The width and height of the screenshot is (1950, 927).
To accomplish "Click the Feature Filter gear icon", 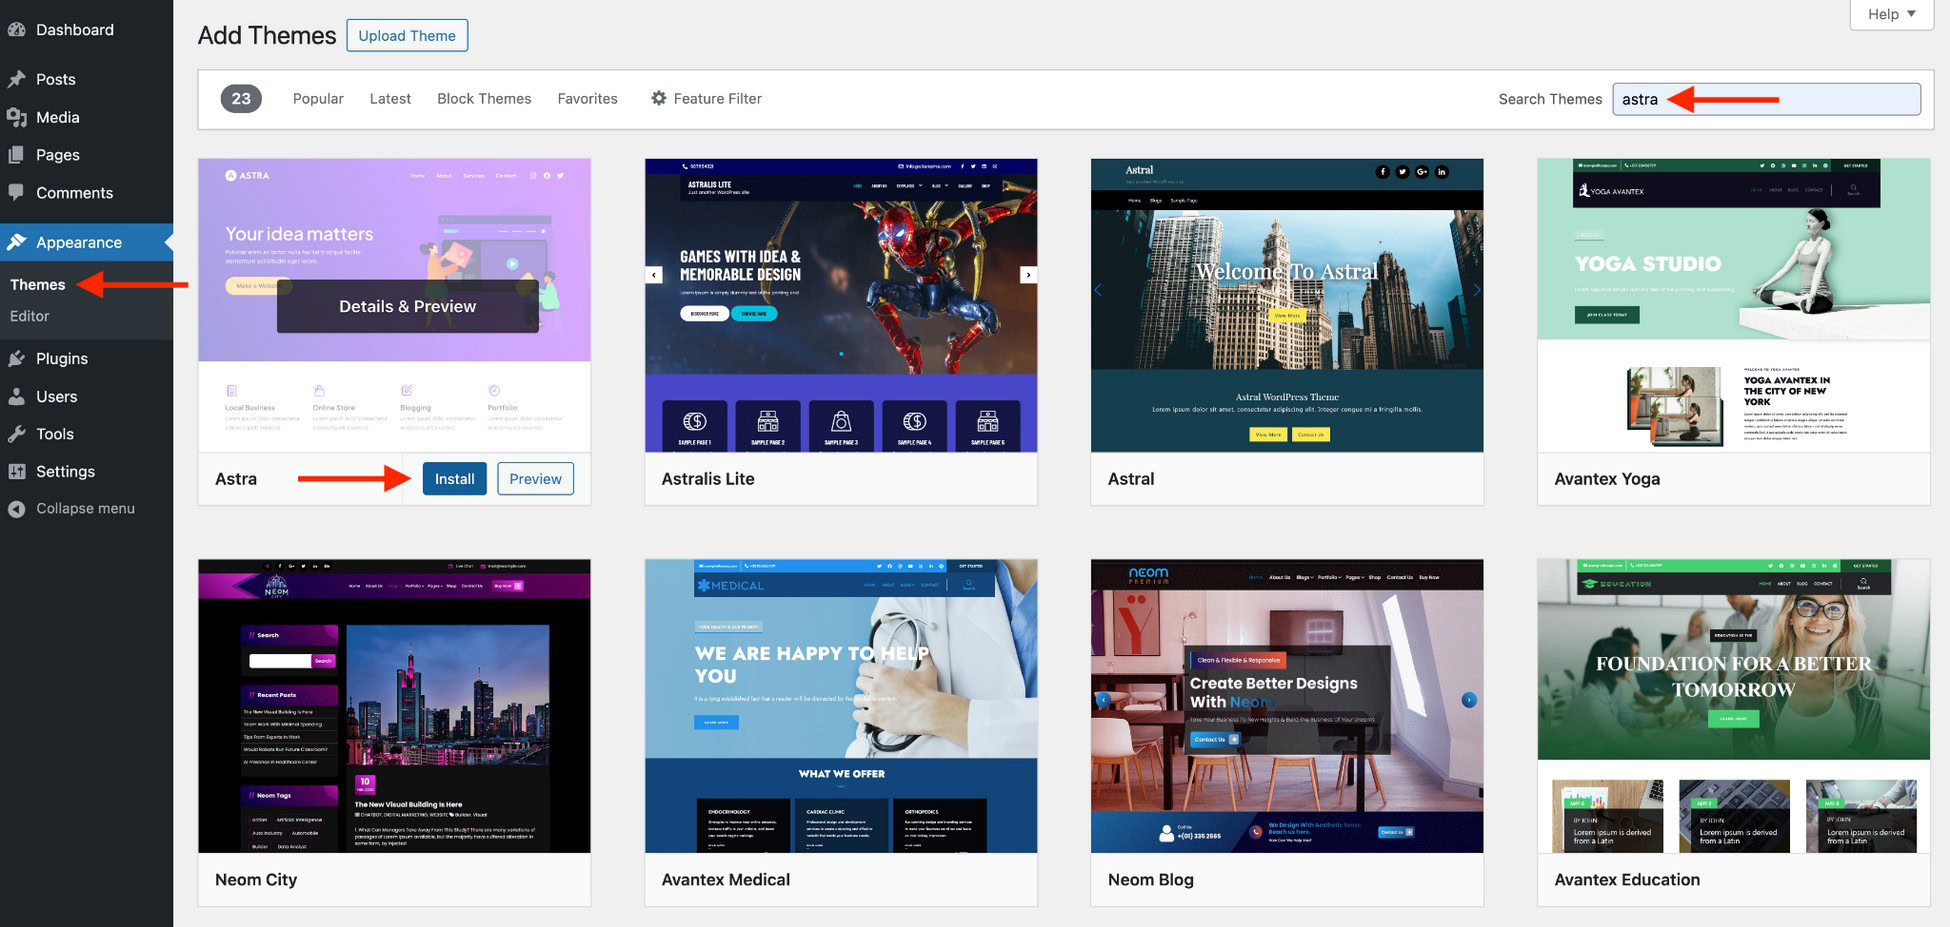I will click(x=659, y=98).
